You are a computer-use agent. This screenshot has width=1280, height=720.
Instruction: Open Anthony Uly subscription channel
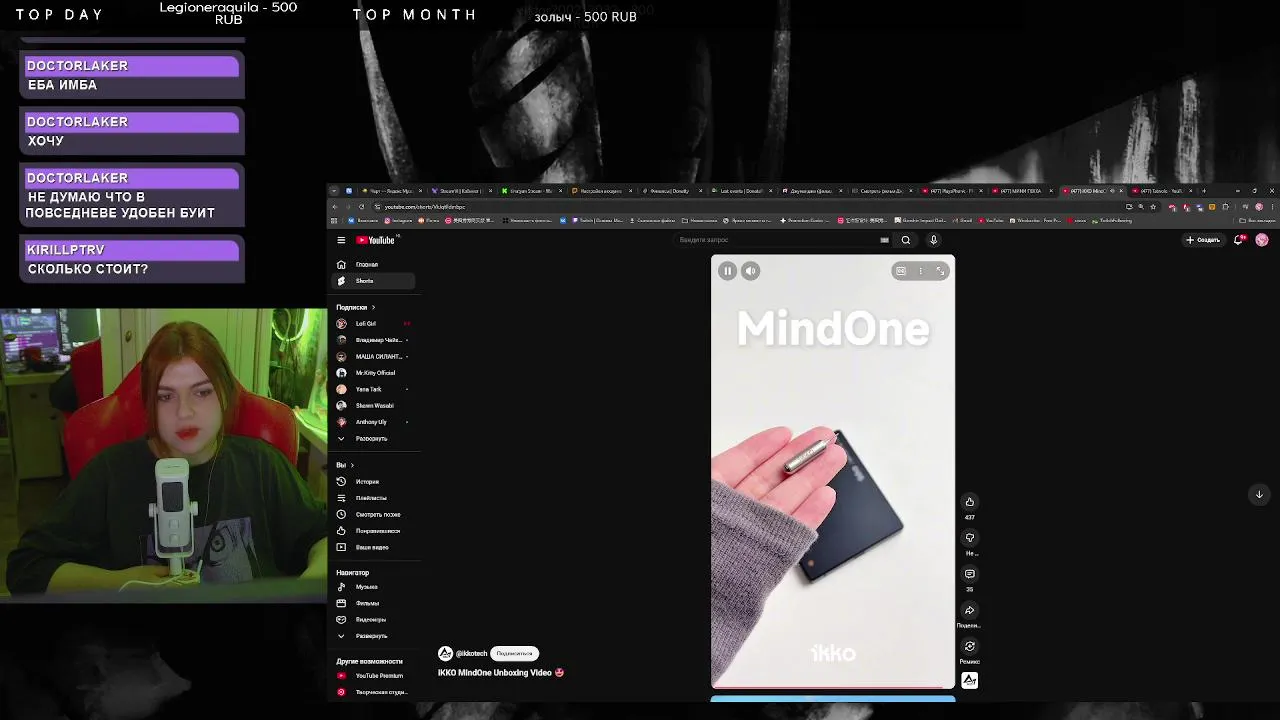pos(372,422)
